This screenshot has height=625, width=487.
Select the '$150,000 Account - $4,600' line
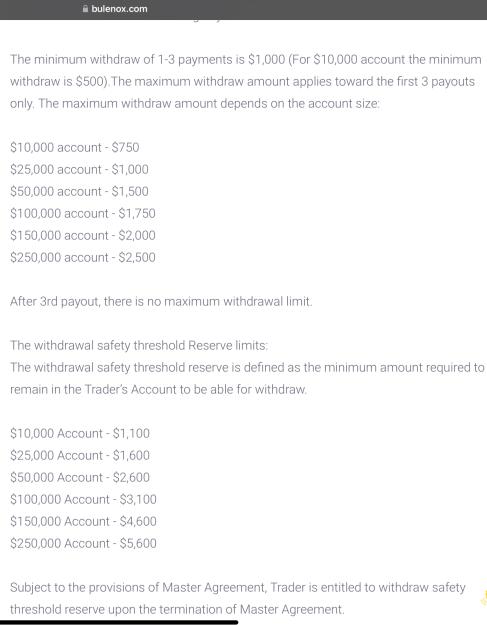tap(83, 521)
